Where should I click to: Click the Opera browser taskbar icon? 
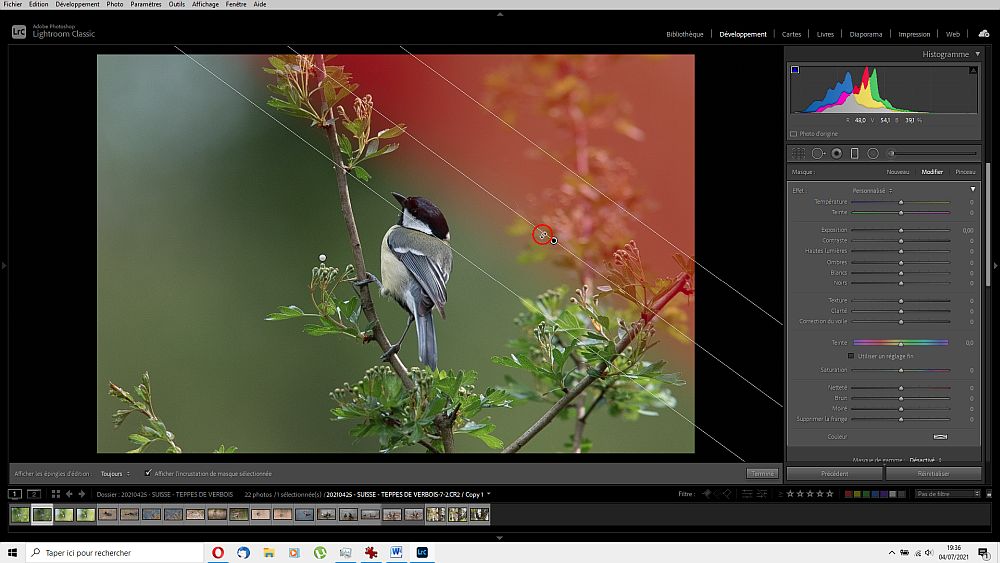pyautogui.click(x=219, y=552)
